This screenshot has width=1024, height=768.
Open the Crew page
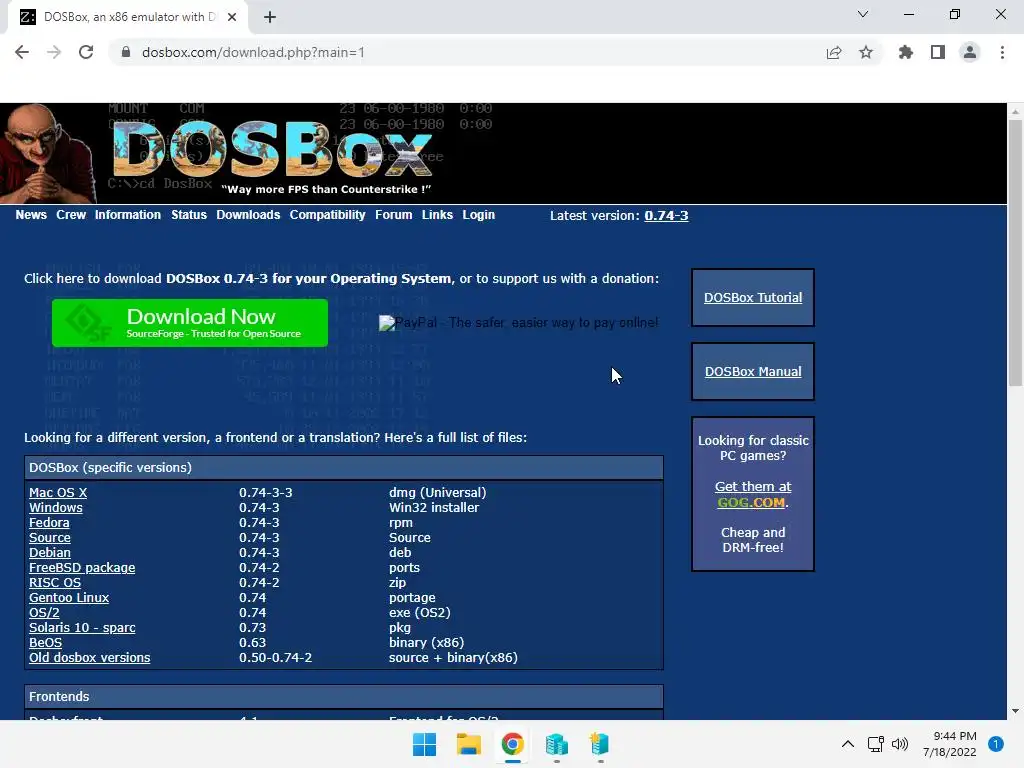pos(71,215)
